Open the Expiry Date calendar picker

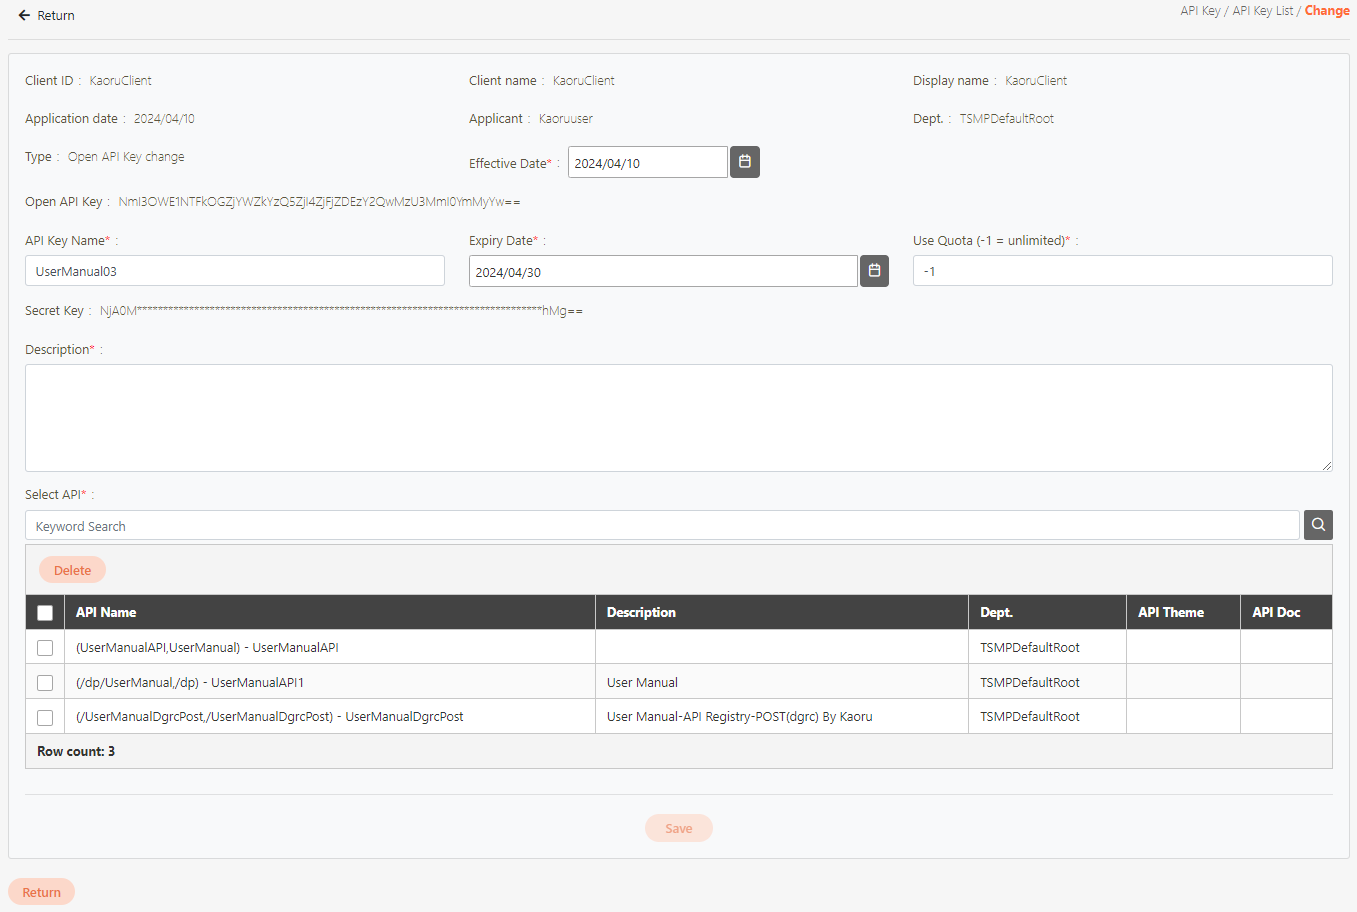tap(874, 271)
